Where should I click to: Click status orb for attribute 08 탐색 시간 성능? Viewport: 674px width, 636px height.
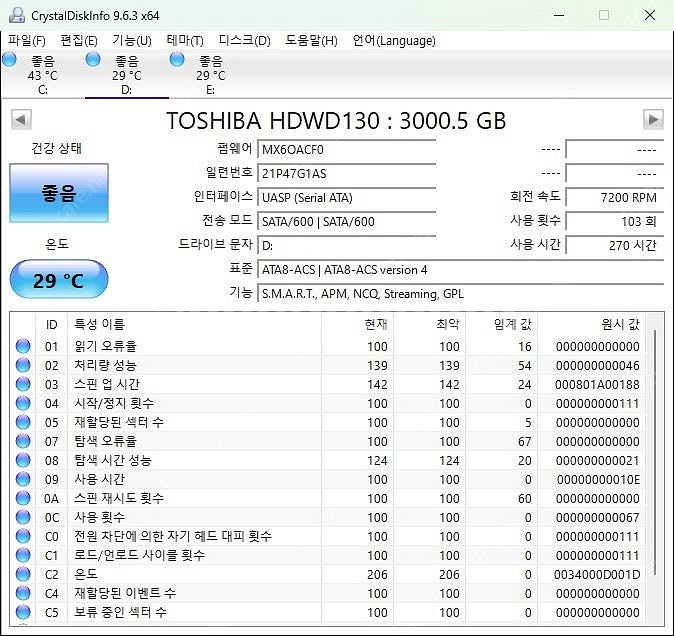click(x=23, y=460)
